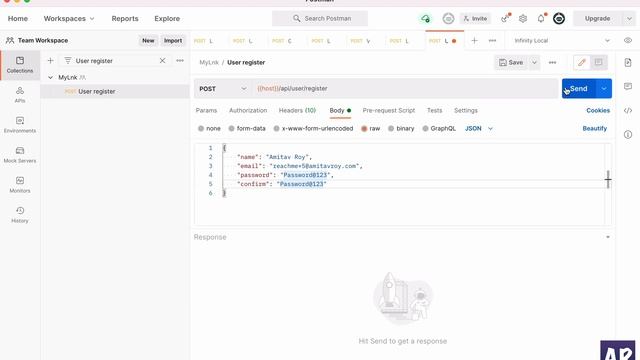
Task: Click the Upgrade button
Action: coord(598,18)
